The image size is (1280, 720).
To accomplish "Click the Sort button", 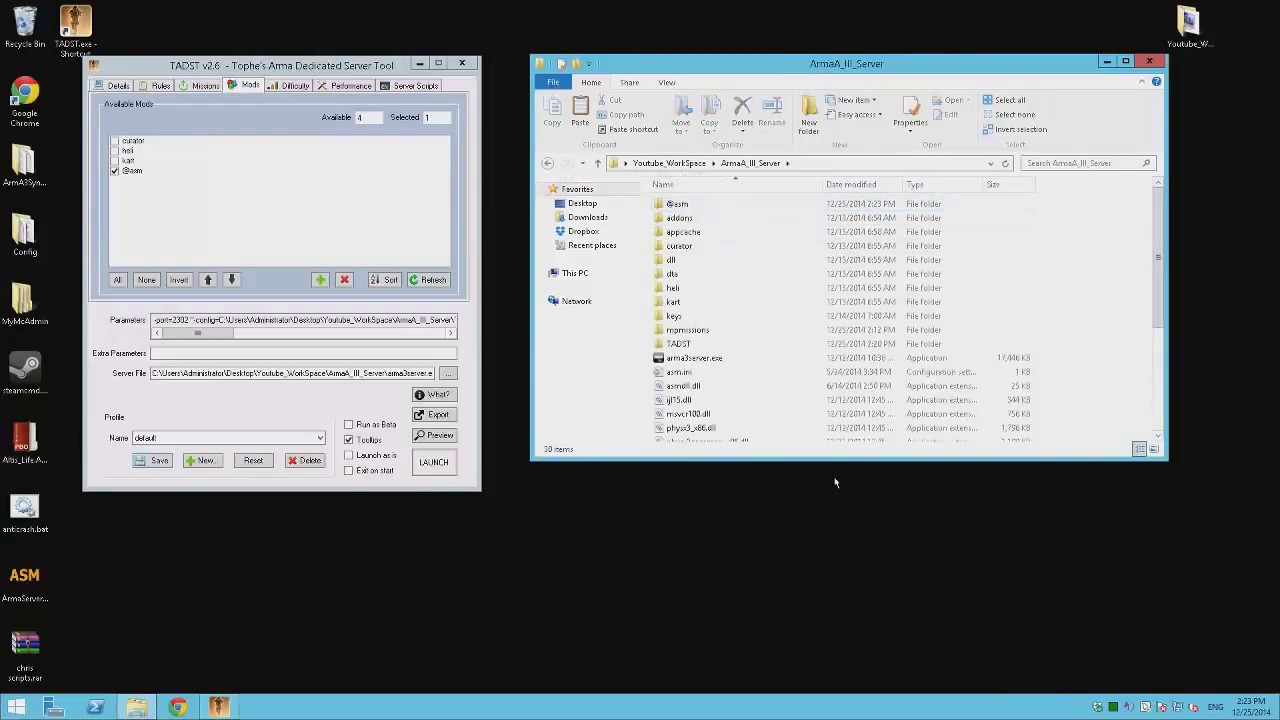I will [x=384, y=280].
